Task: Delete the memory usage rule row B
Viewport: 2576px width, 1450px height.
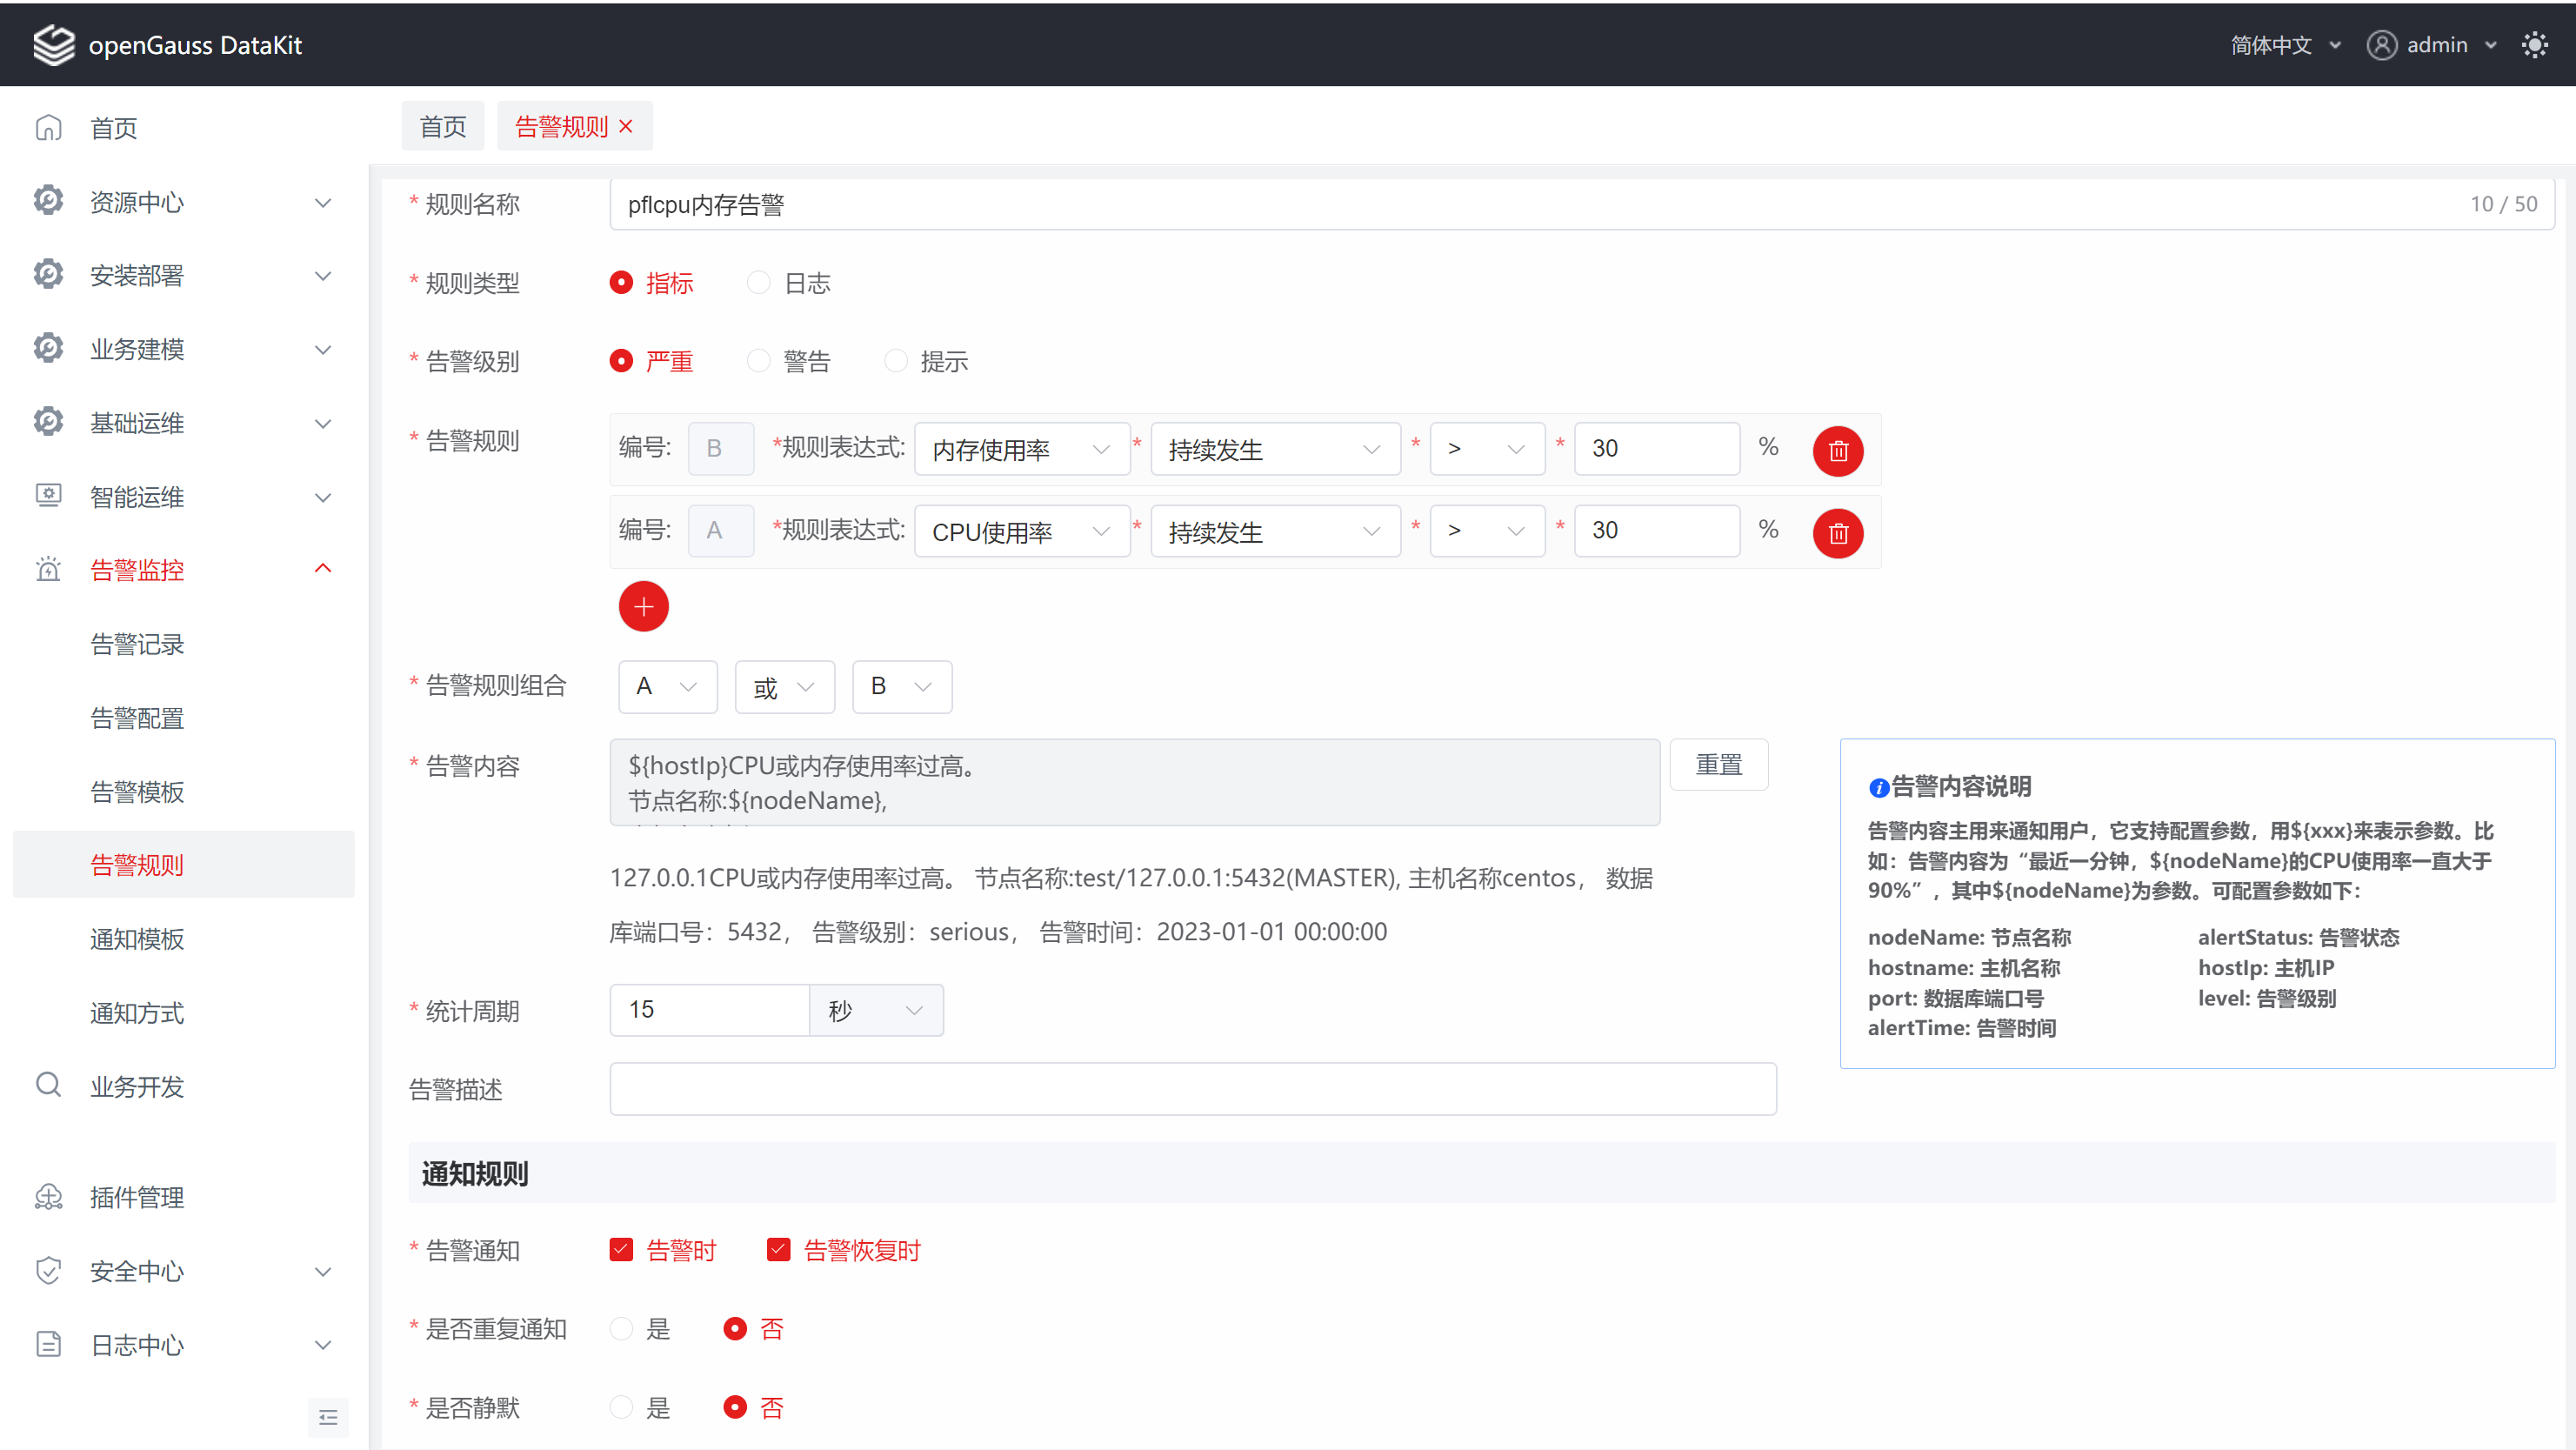Action: pyautogui.click(x=1837, y=450)
